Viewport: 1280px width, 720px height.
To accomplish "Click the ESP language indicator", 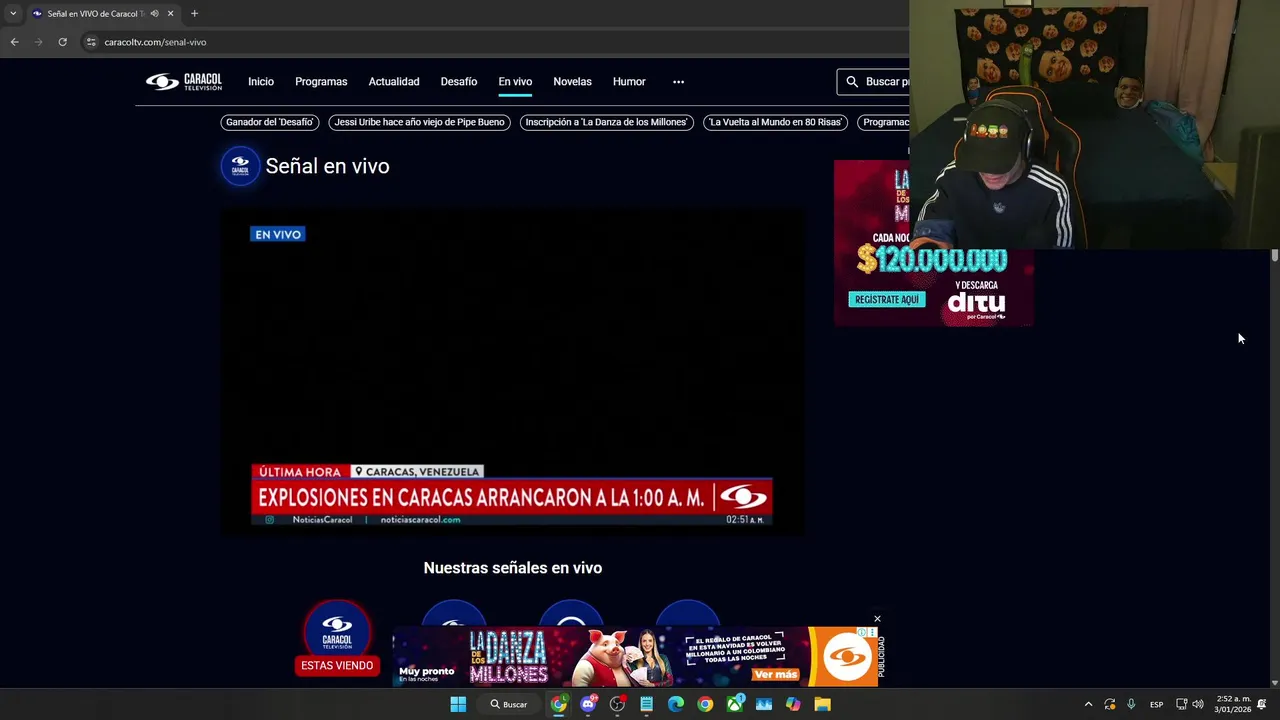I will [1156, 704].
